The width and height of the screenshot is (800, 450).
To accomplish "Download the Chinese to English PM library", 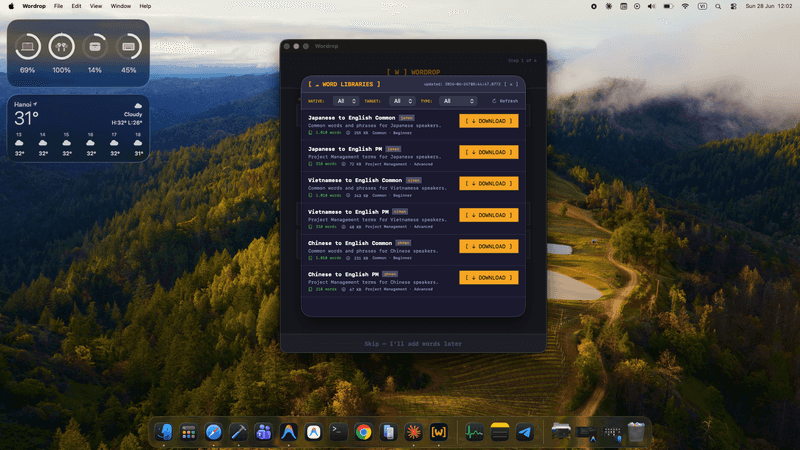I will [489, 278].
